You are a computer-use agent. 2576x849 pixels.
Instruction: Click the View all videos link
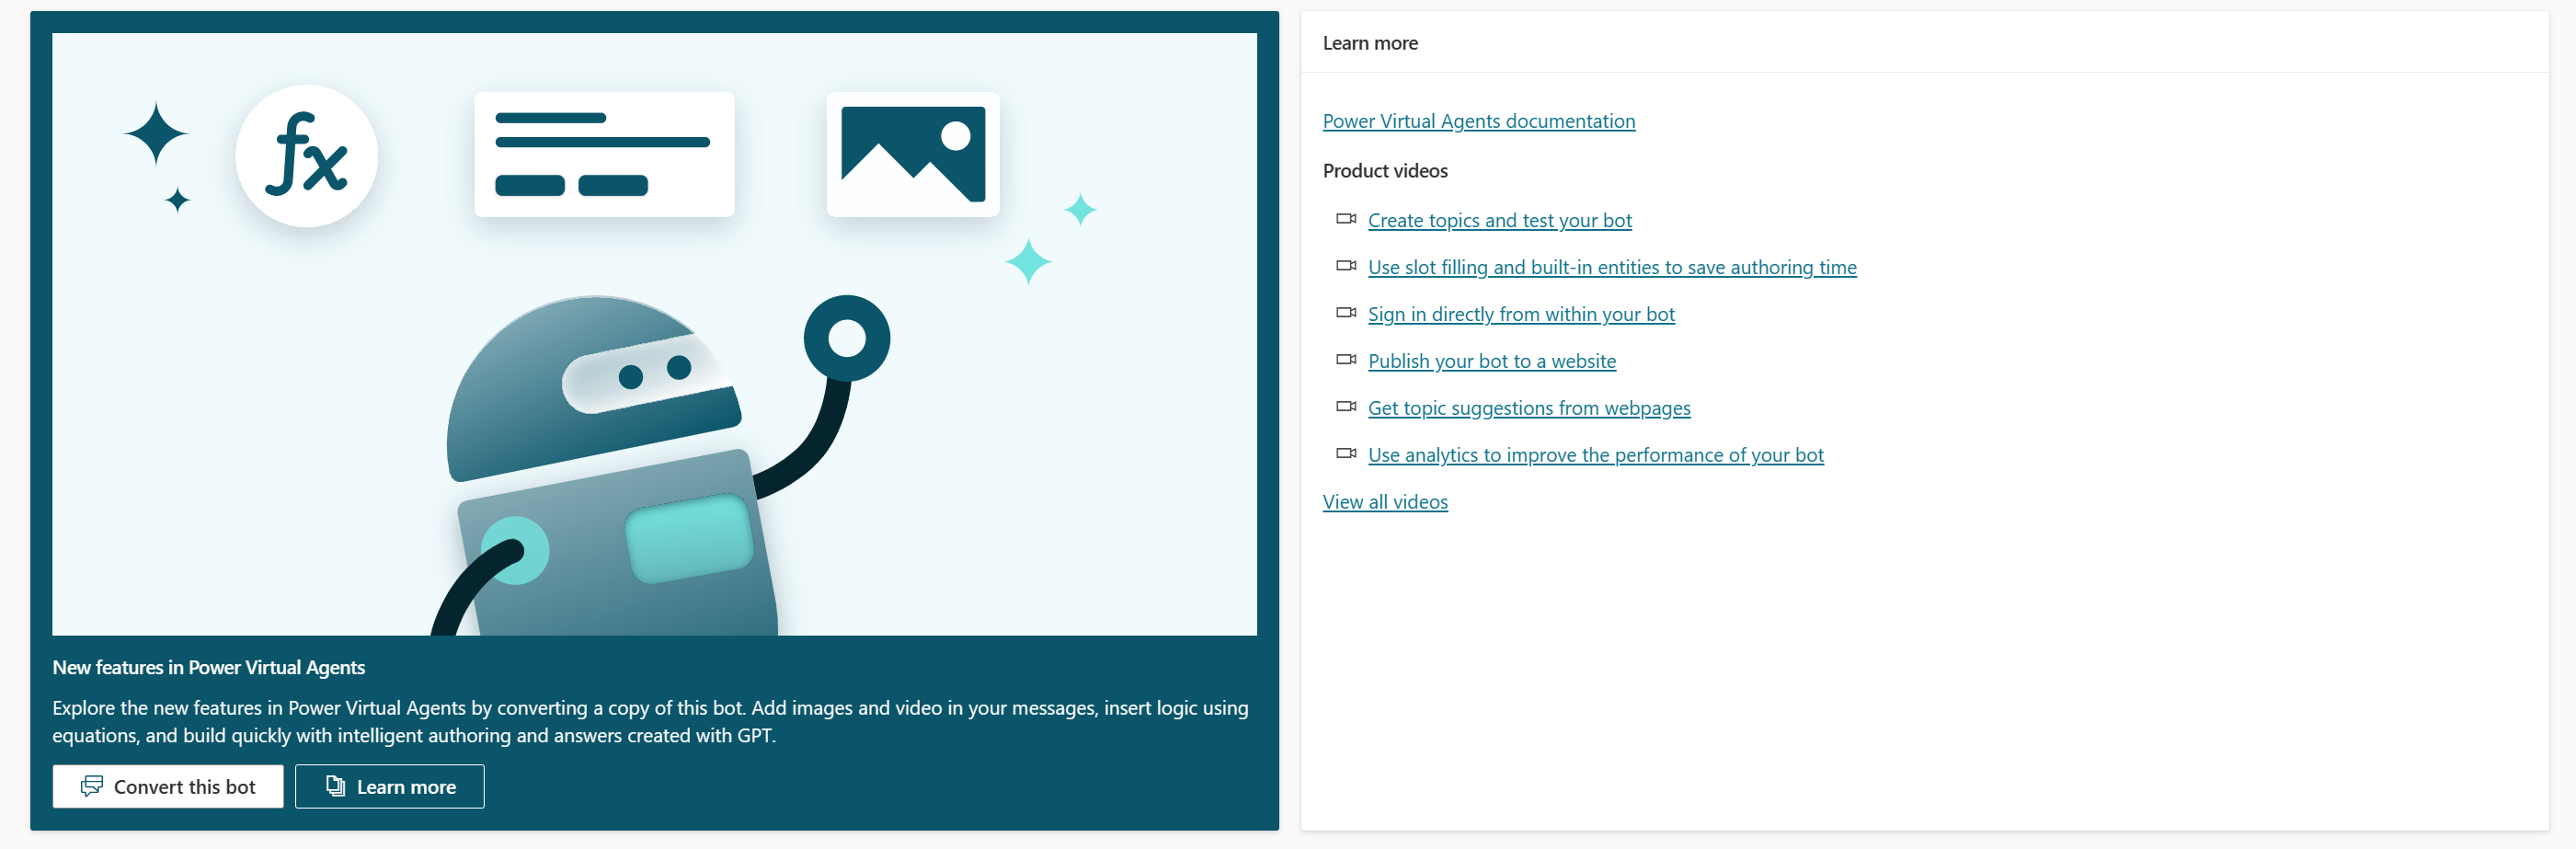coord(1384,502)
